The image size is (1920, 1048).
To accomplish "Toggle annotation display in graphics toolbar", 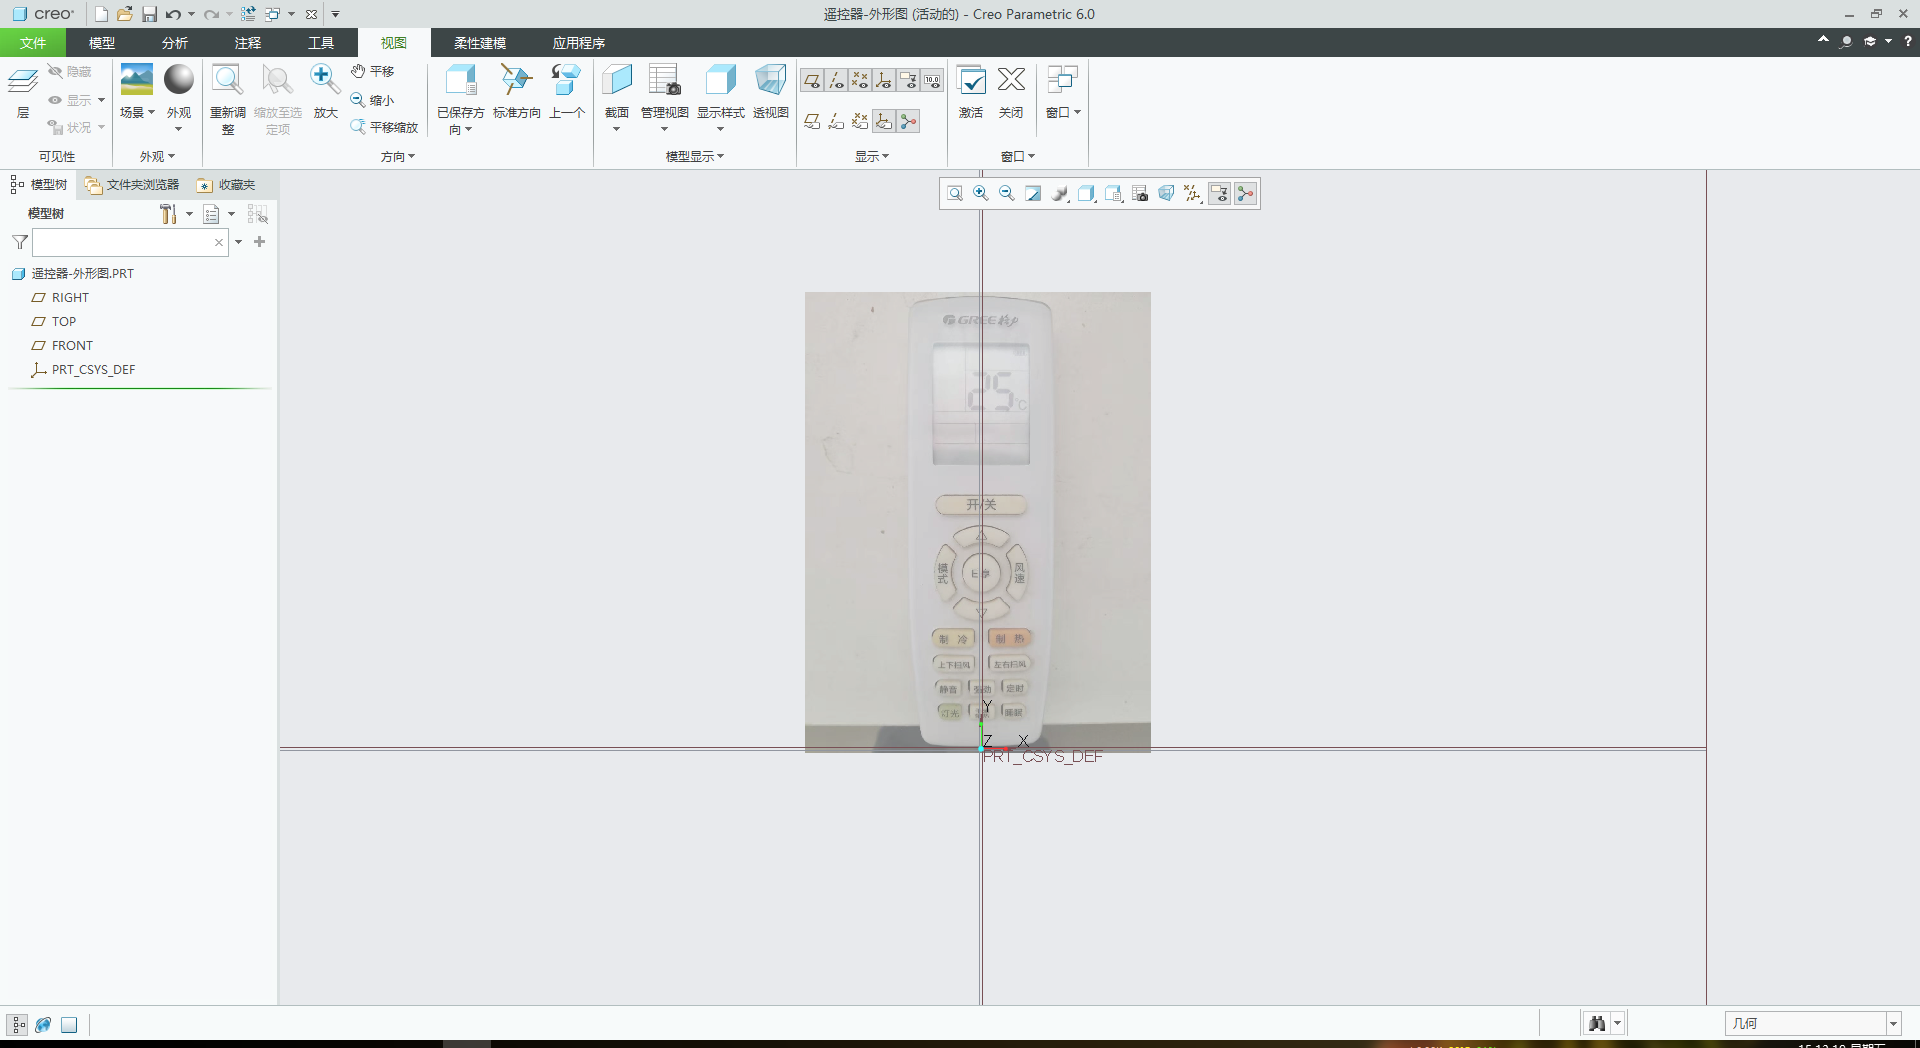I will [1219, 194].
